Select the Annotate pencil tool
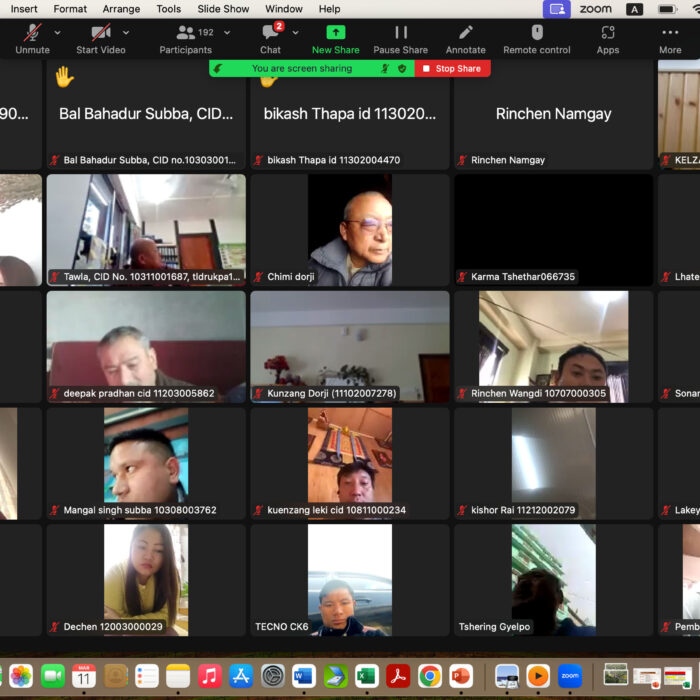 466,32
